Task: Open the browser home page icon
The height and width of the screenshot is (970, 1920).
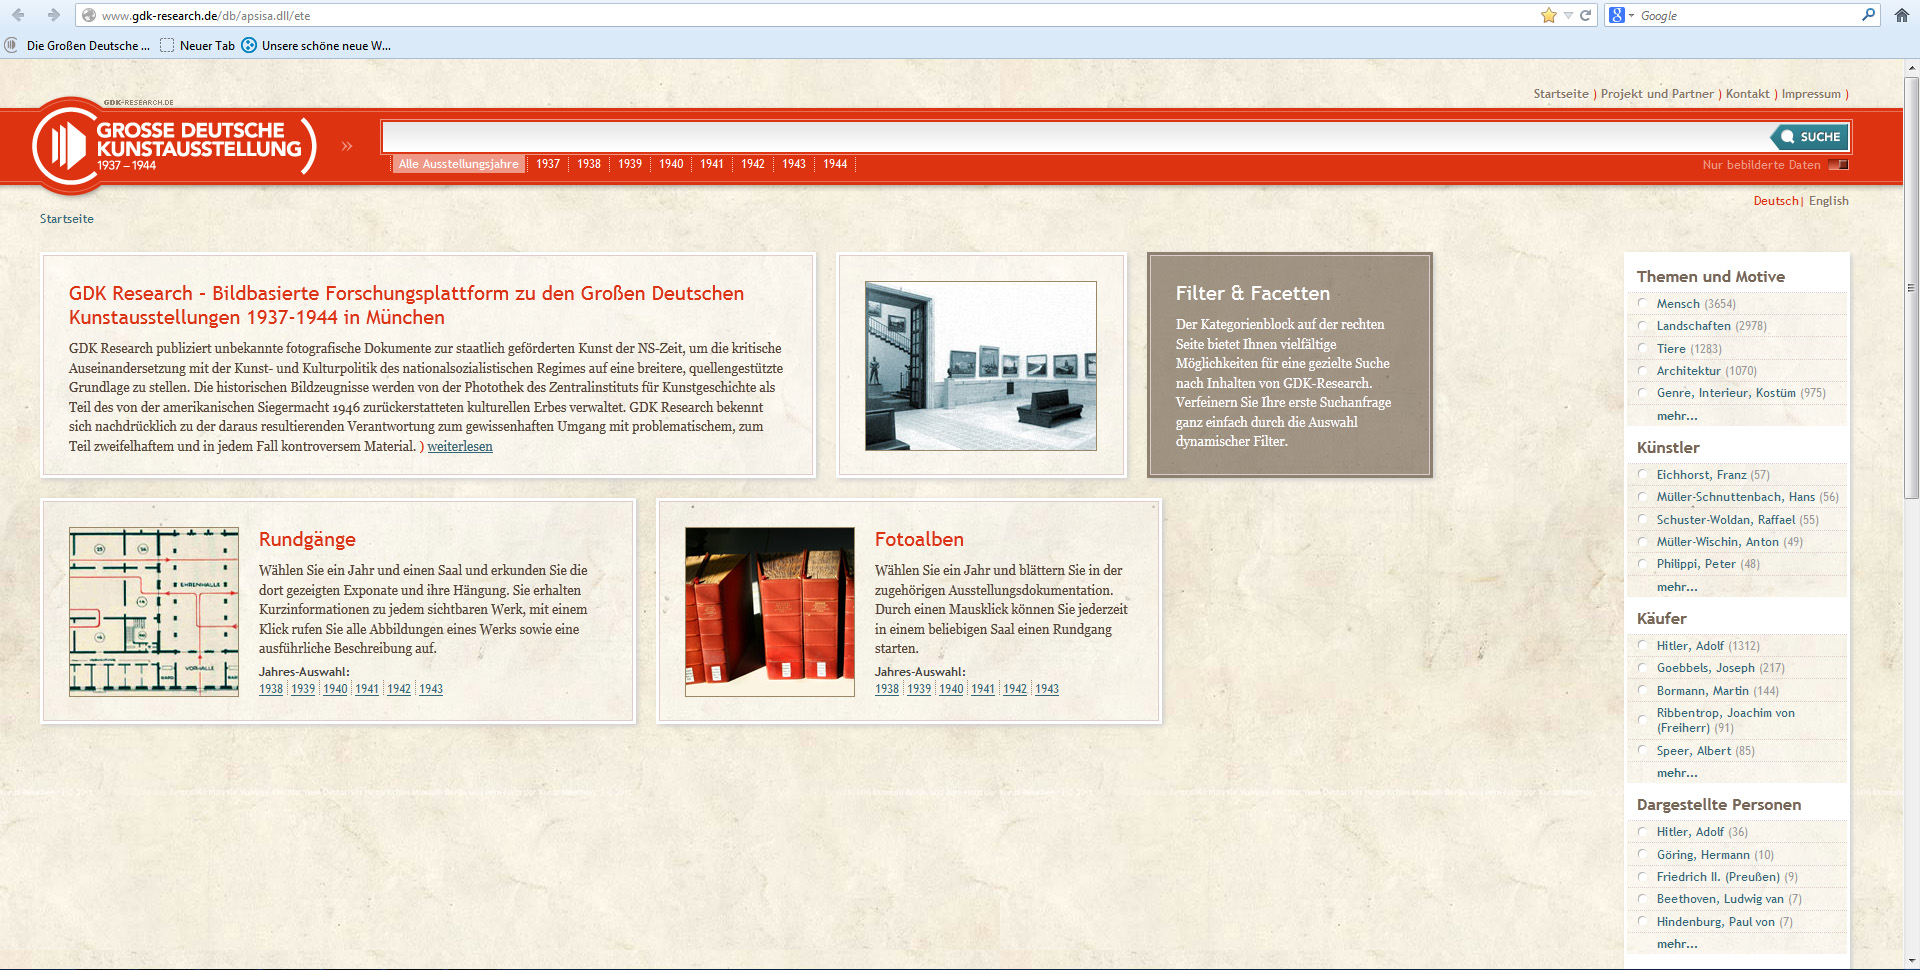Action: 1901,15
